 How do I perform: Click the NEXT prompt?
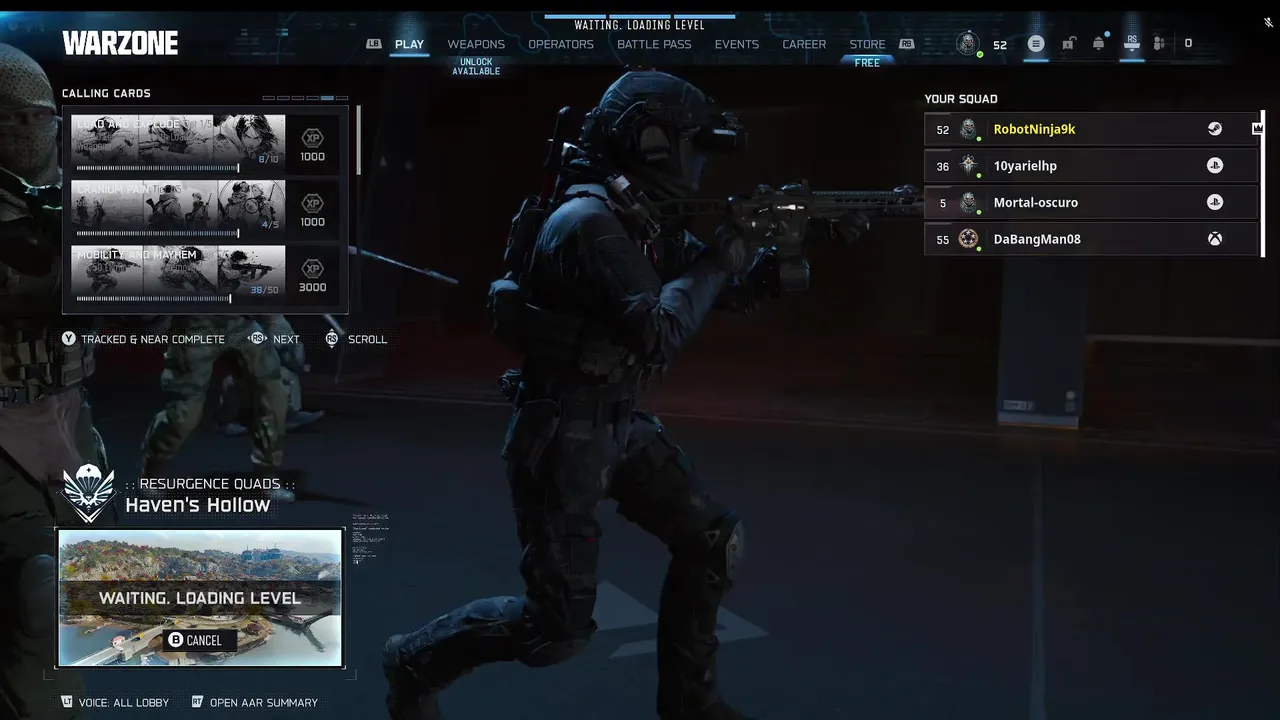274,339
